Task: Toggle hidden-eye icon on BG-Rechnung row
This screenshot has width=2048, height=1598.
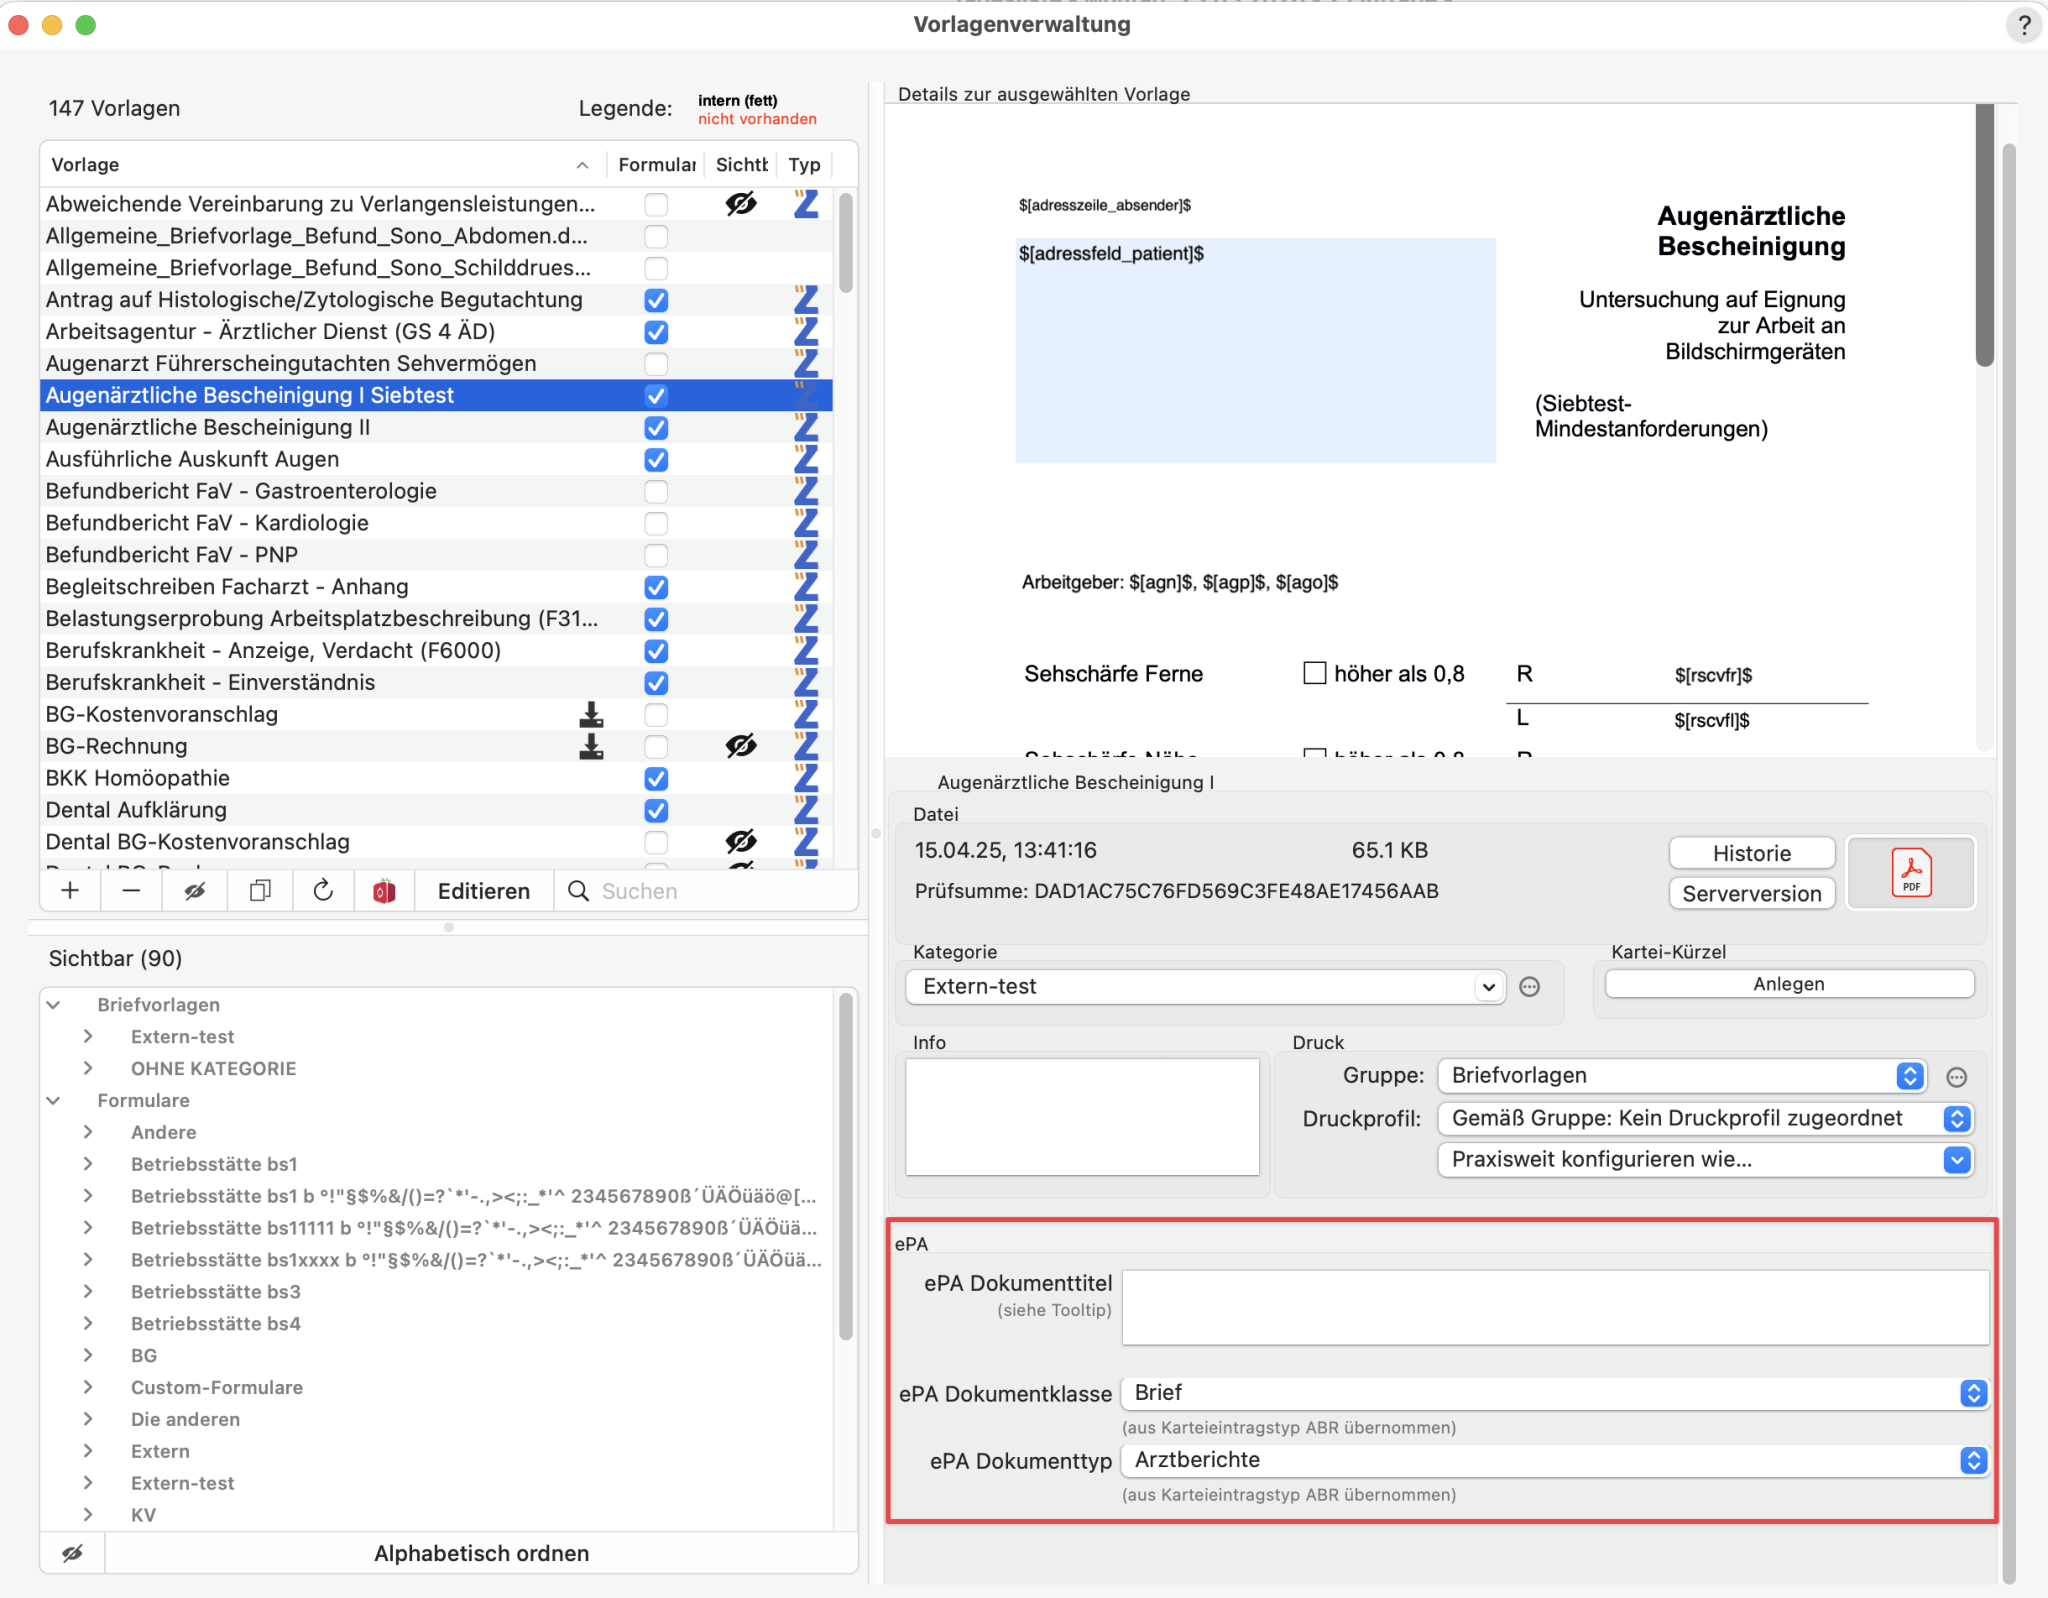Action: [741, 746]
